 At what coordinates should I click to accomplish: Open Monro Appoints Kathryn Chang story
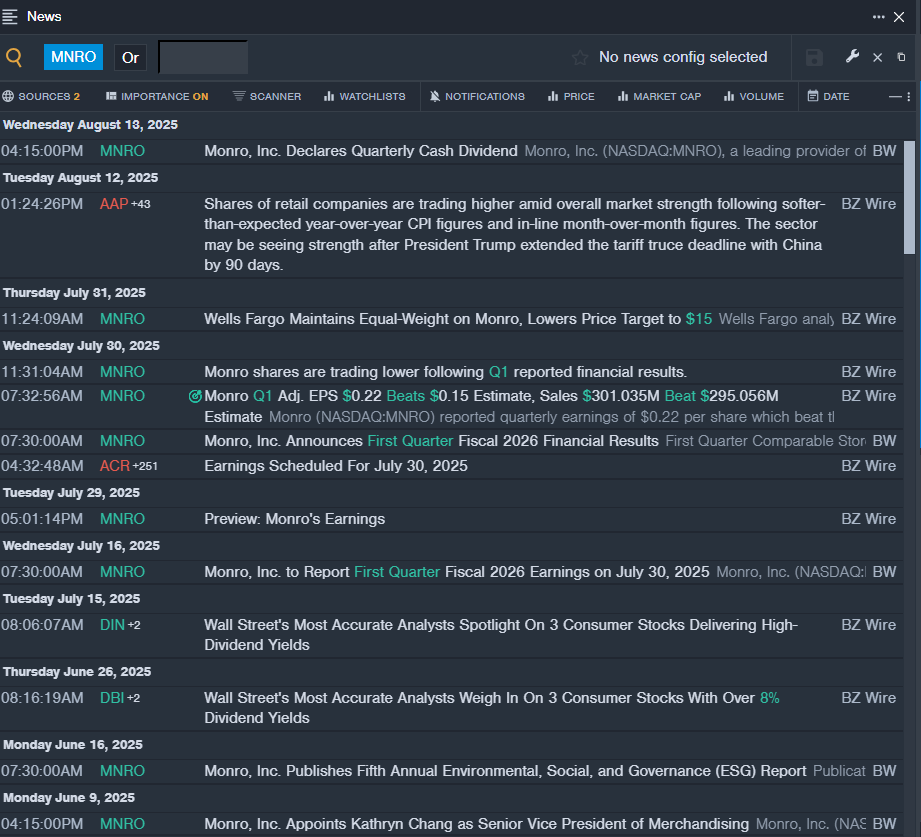tap(476, 823)
